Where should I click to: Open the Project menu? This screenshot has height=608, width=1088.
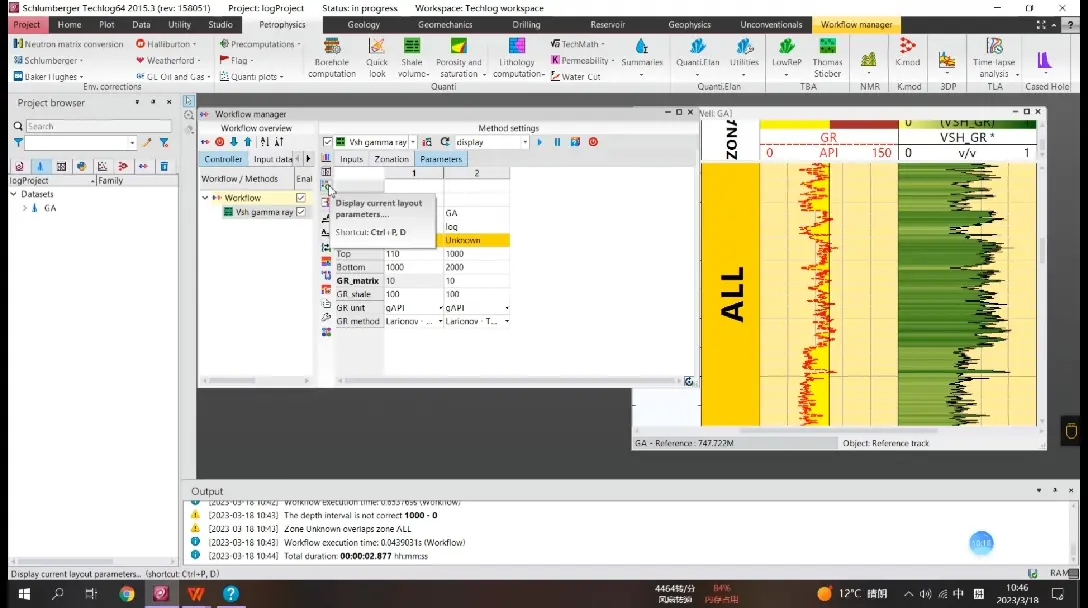[27, 24]
